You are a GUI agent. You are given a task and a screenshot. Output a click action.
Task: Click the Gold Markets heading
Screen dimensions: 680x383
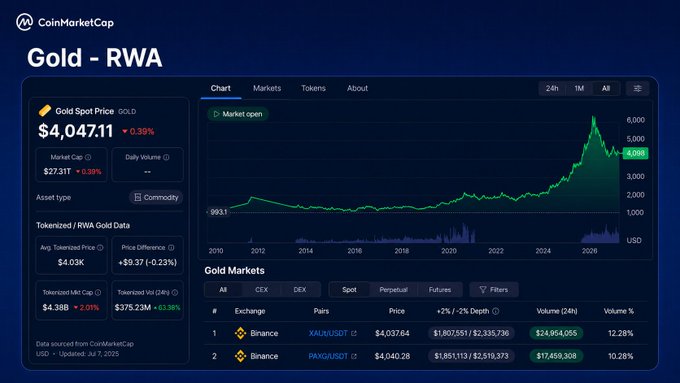pos(234,271)
